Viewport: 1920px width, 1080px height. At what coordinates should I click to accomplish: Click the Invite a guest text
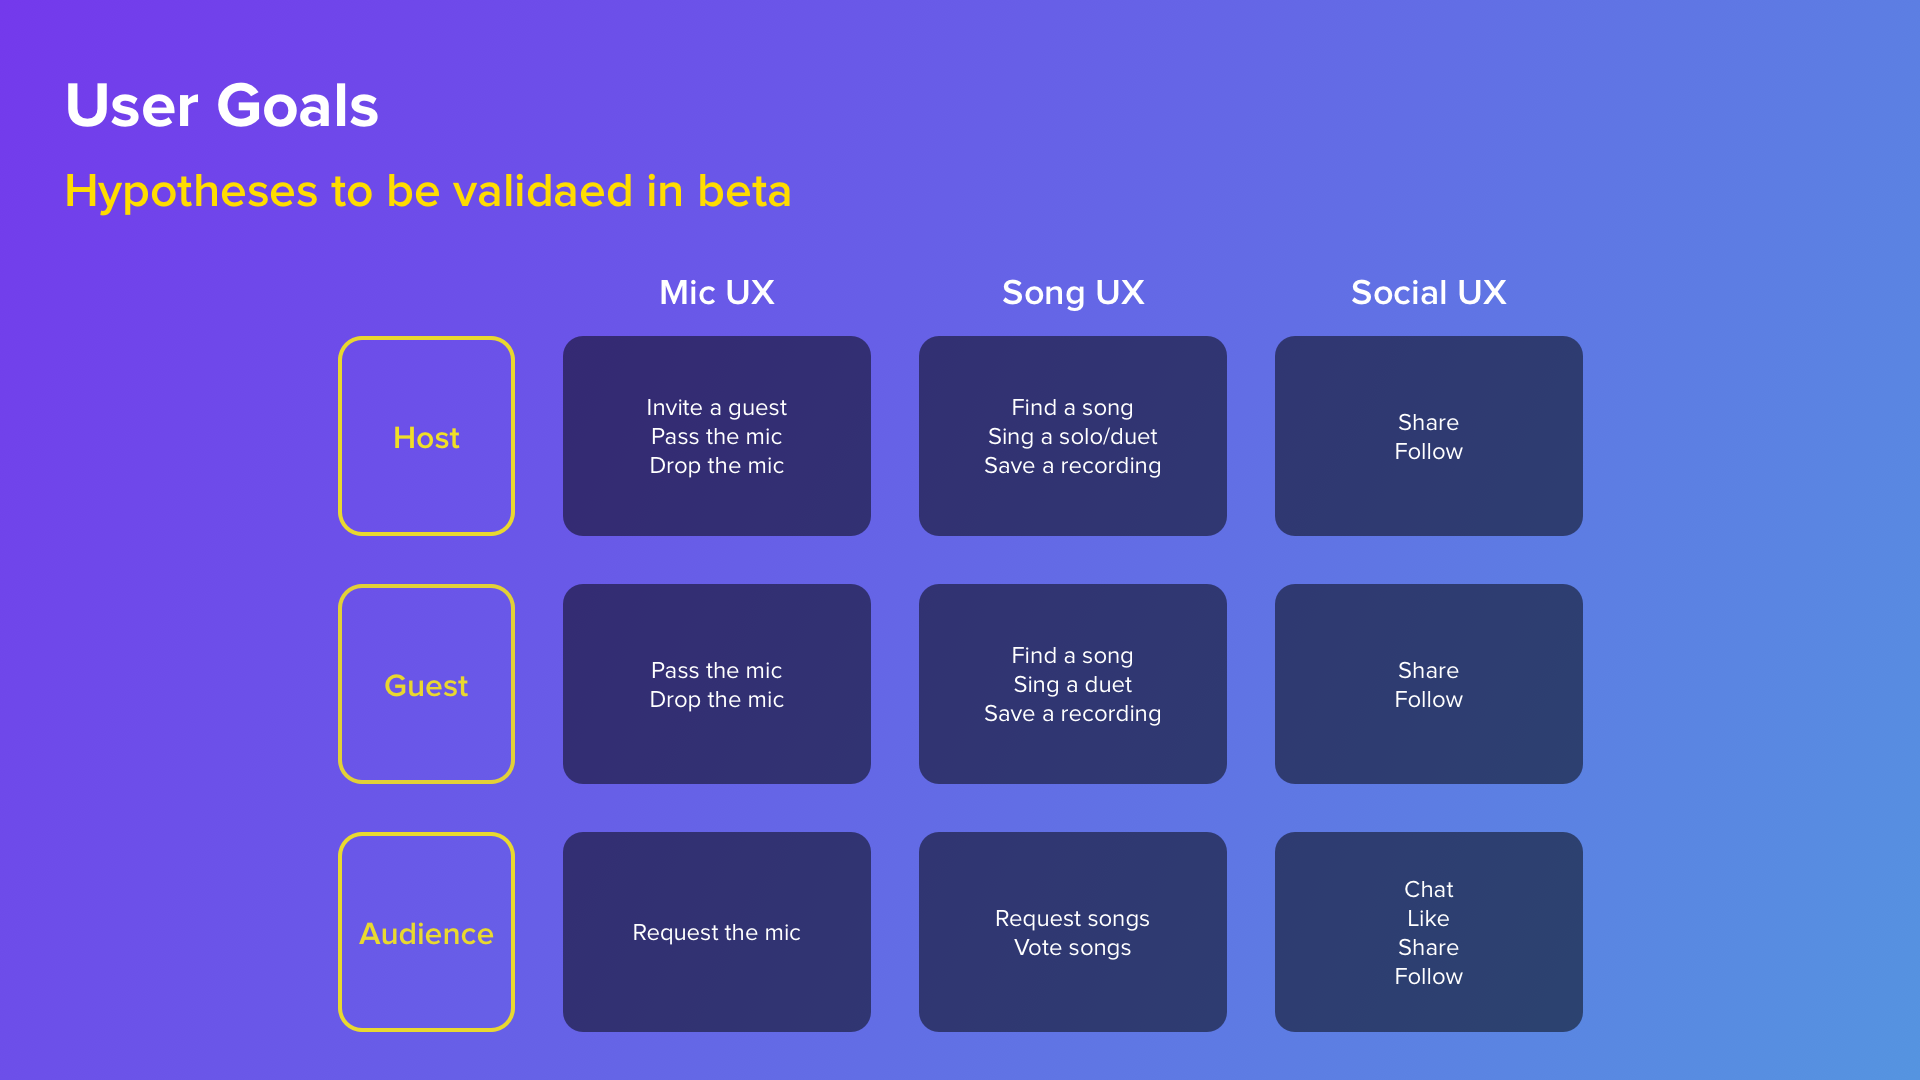717,408
